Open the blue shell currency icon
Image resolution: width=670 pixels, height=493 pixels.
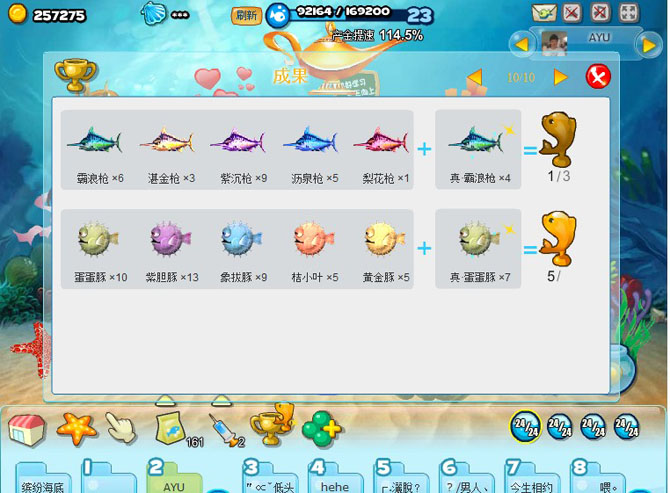click(154, 13)
